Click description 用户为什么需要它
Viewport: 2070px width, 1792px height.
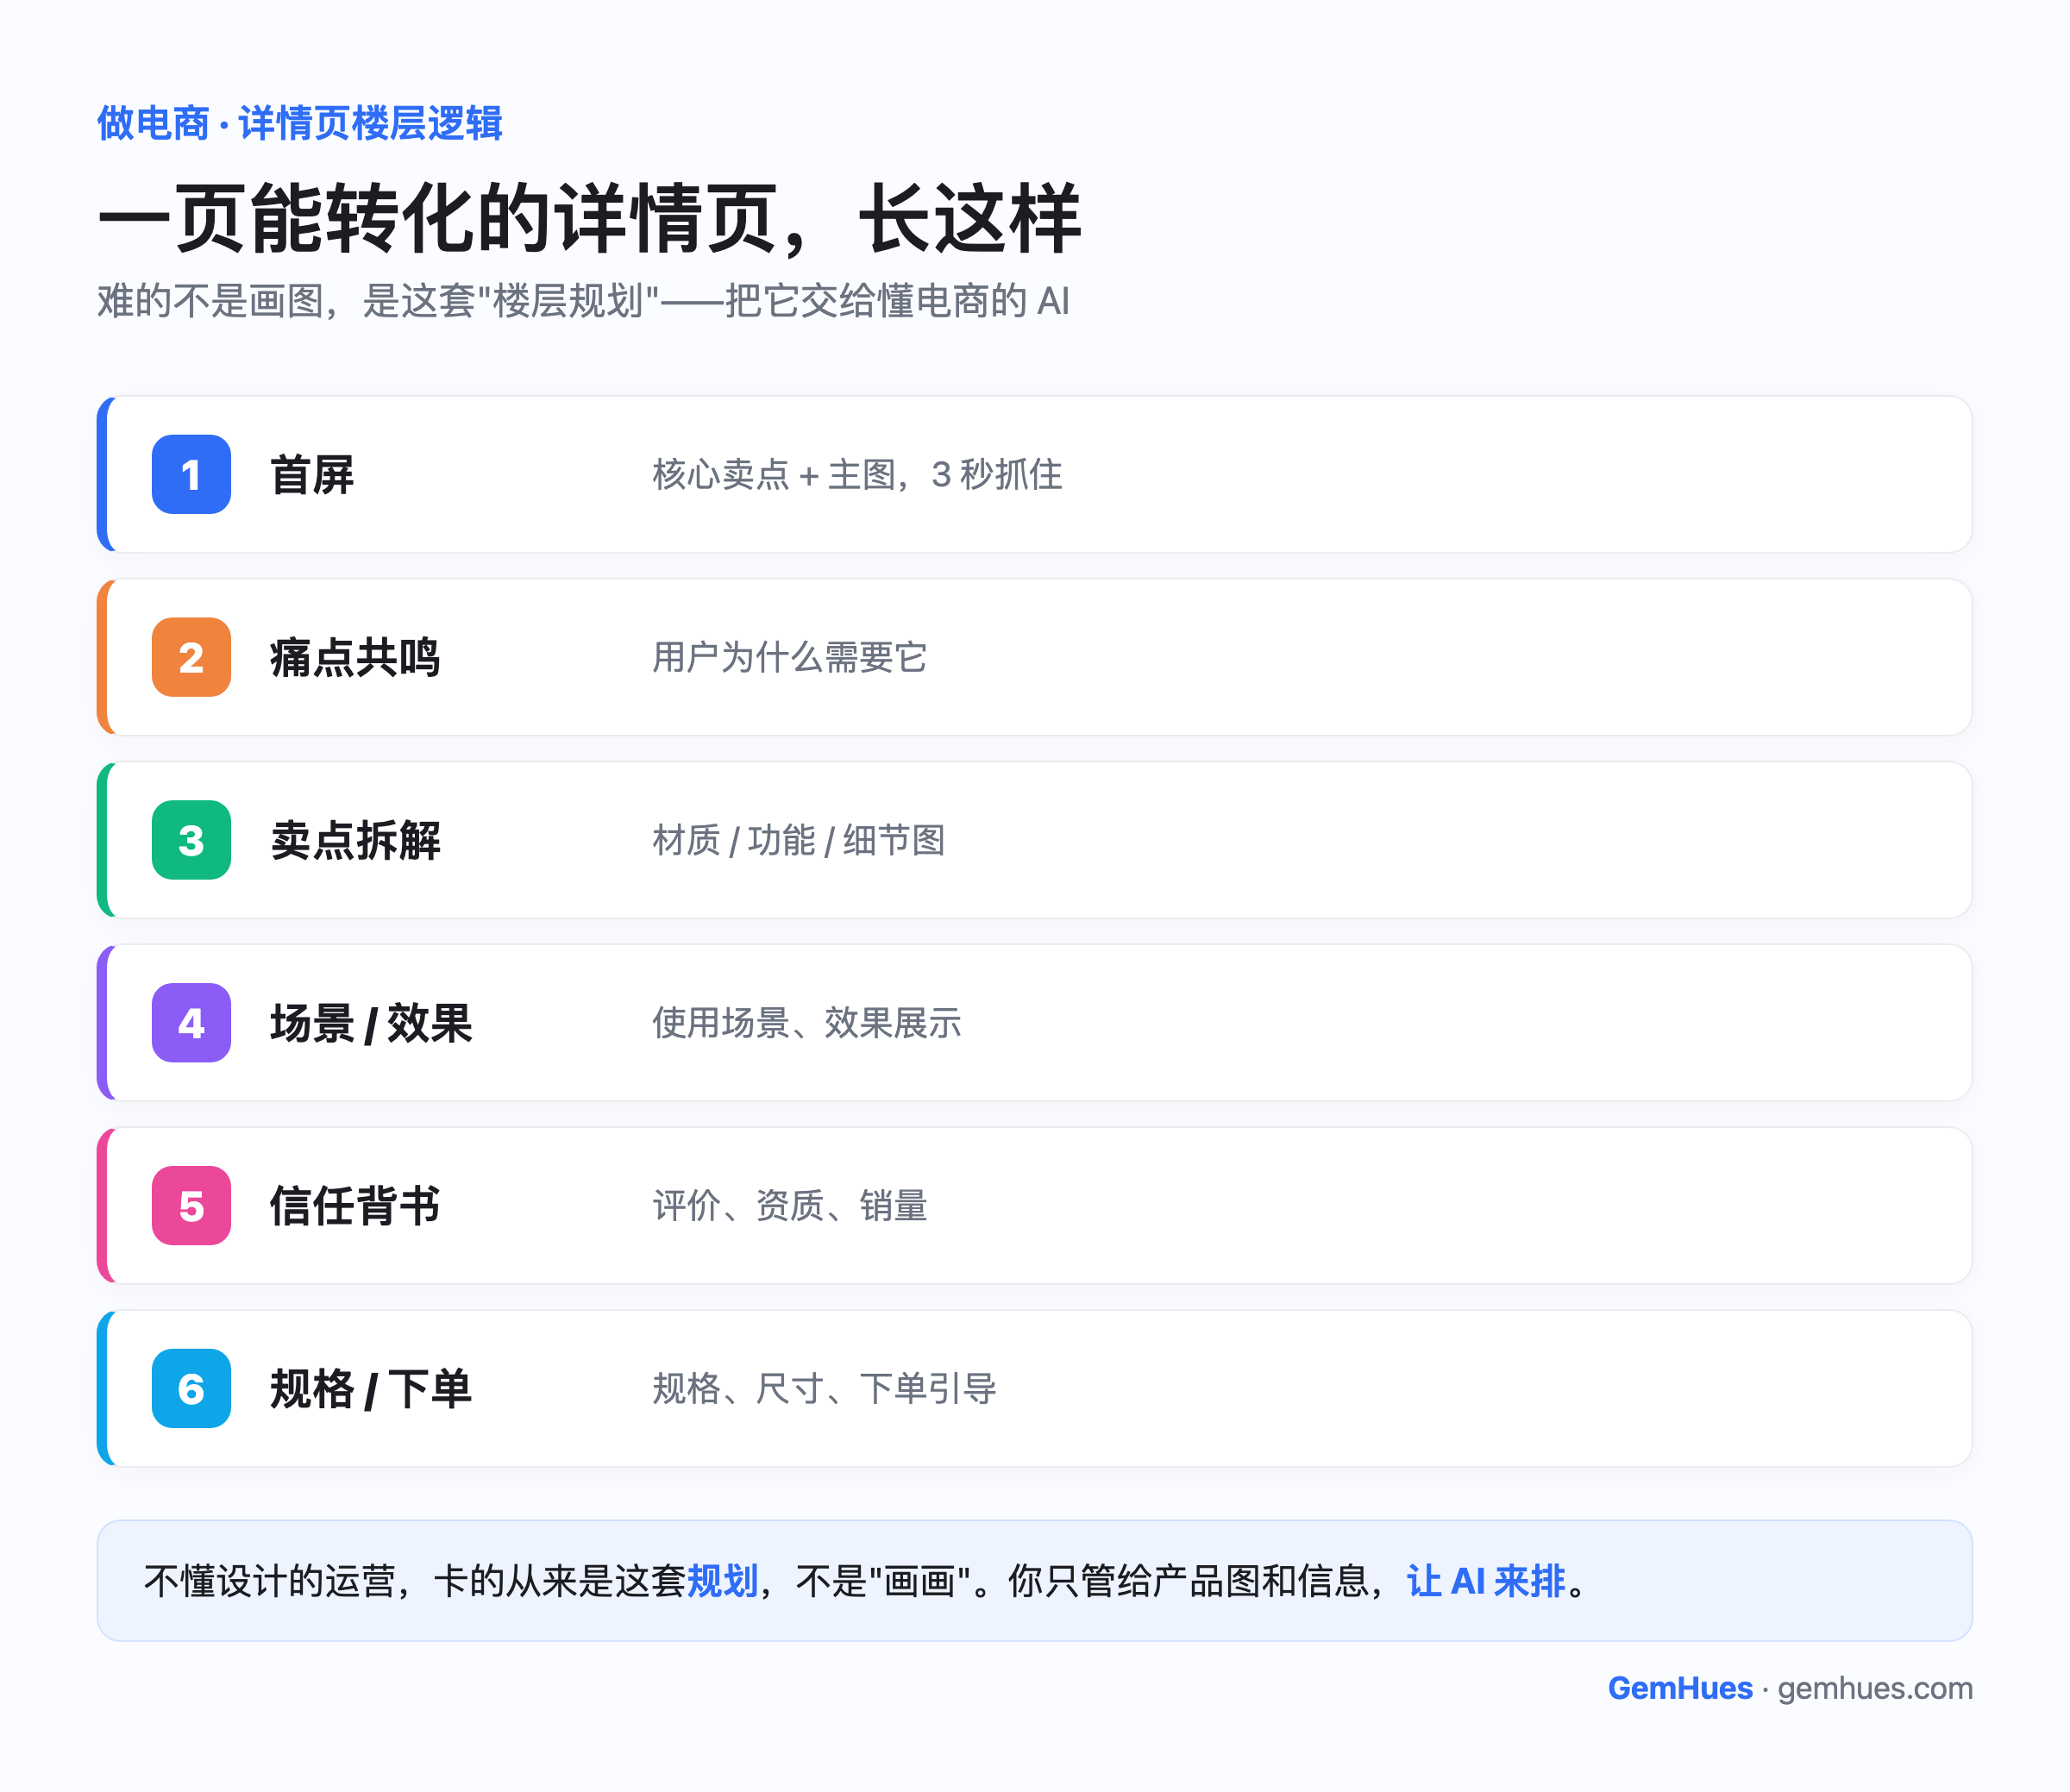click(790, 658)
